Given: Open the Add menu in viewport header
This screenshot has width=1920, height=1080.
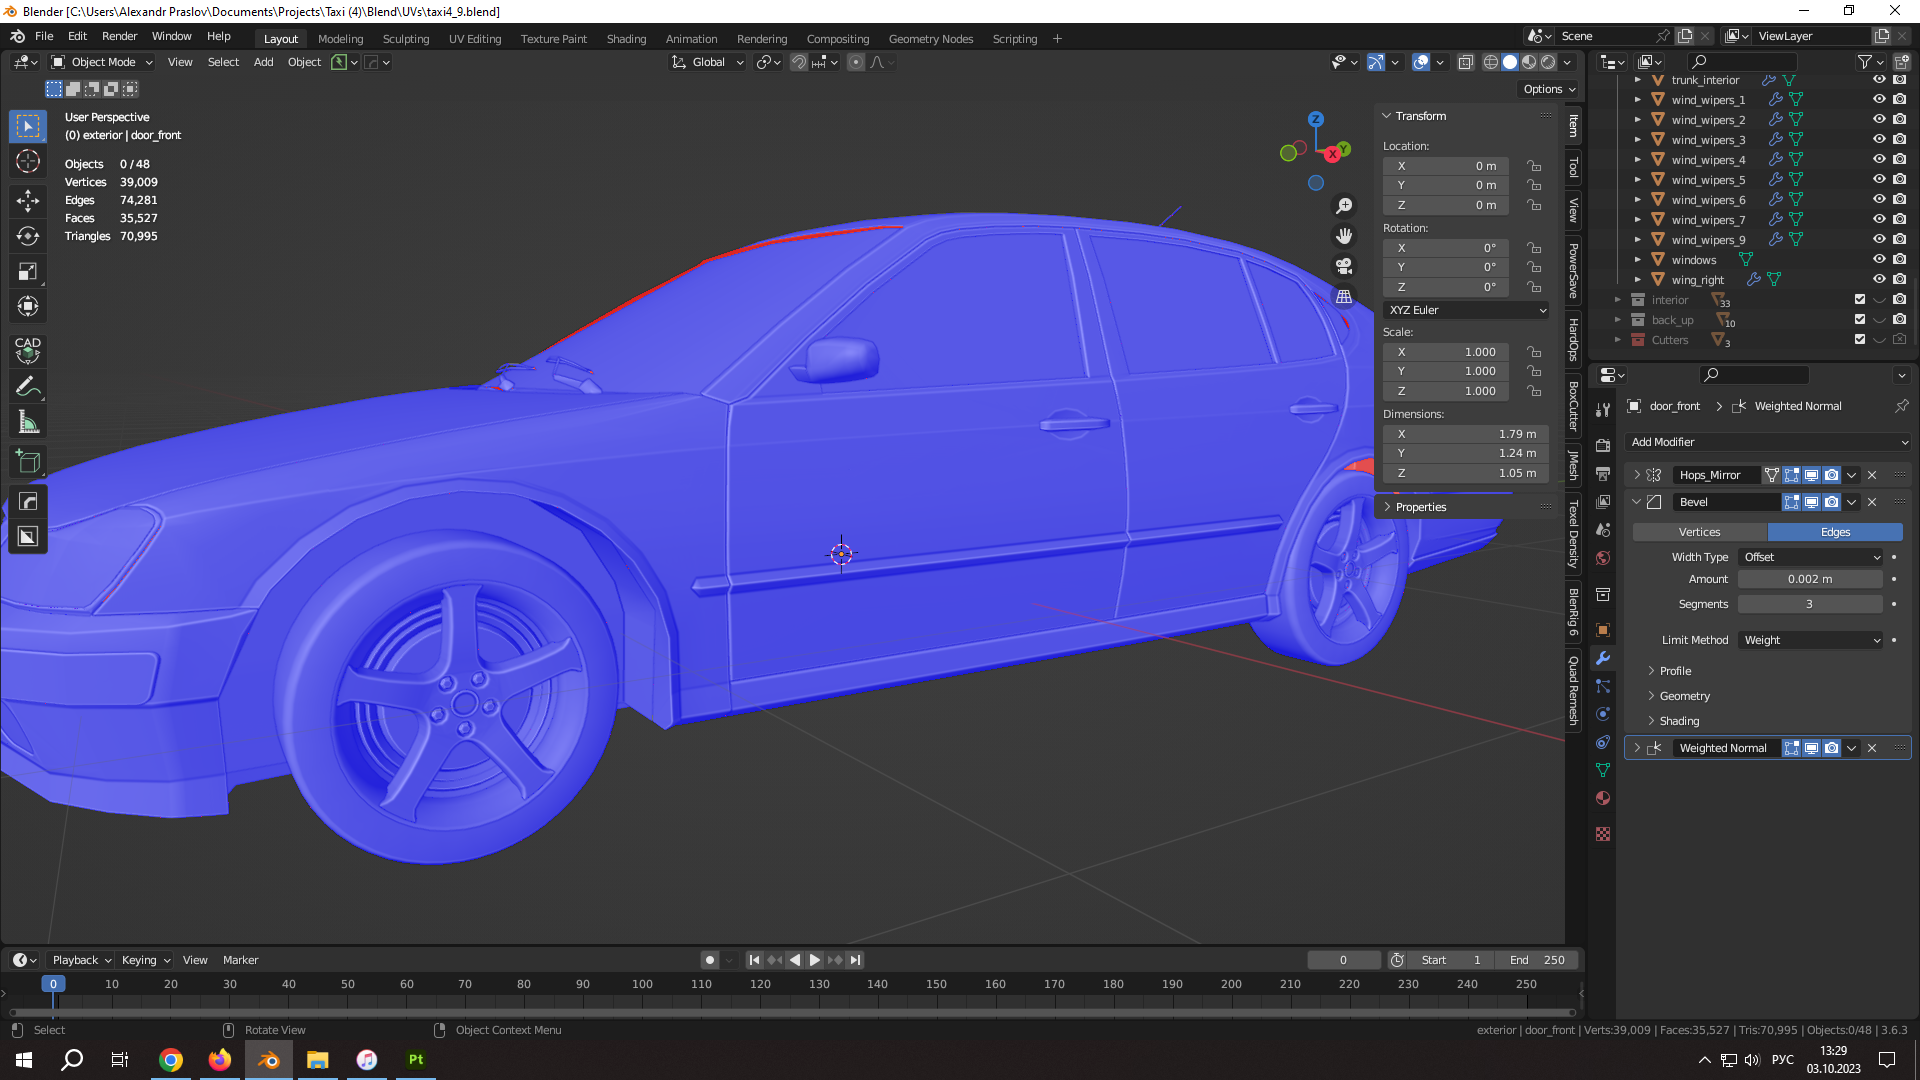Looking at the screenshot, I should point(263,62).
